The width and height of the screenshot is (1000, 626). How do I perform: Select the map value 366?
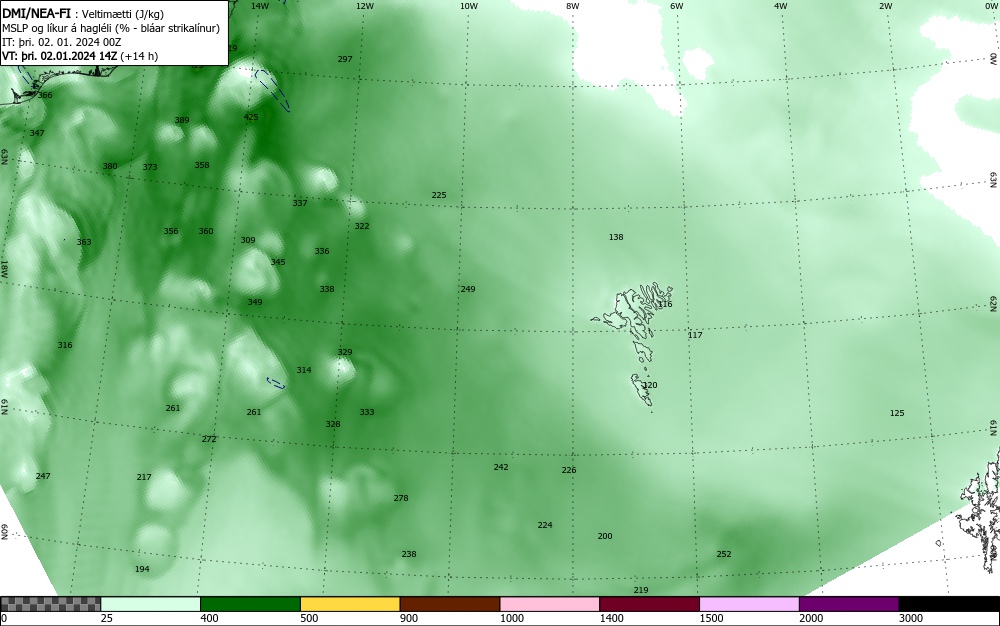45,95
